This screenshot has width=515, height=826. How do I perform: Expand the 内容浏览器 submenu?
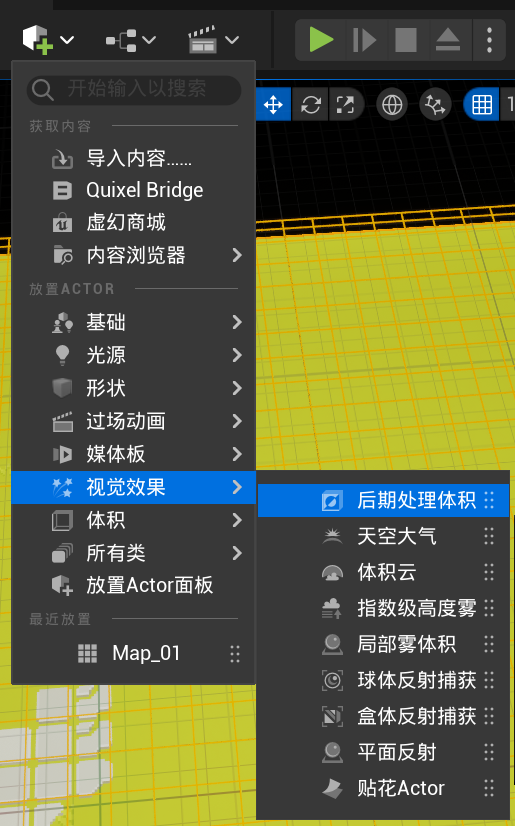point(133,255)
